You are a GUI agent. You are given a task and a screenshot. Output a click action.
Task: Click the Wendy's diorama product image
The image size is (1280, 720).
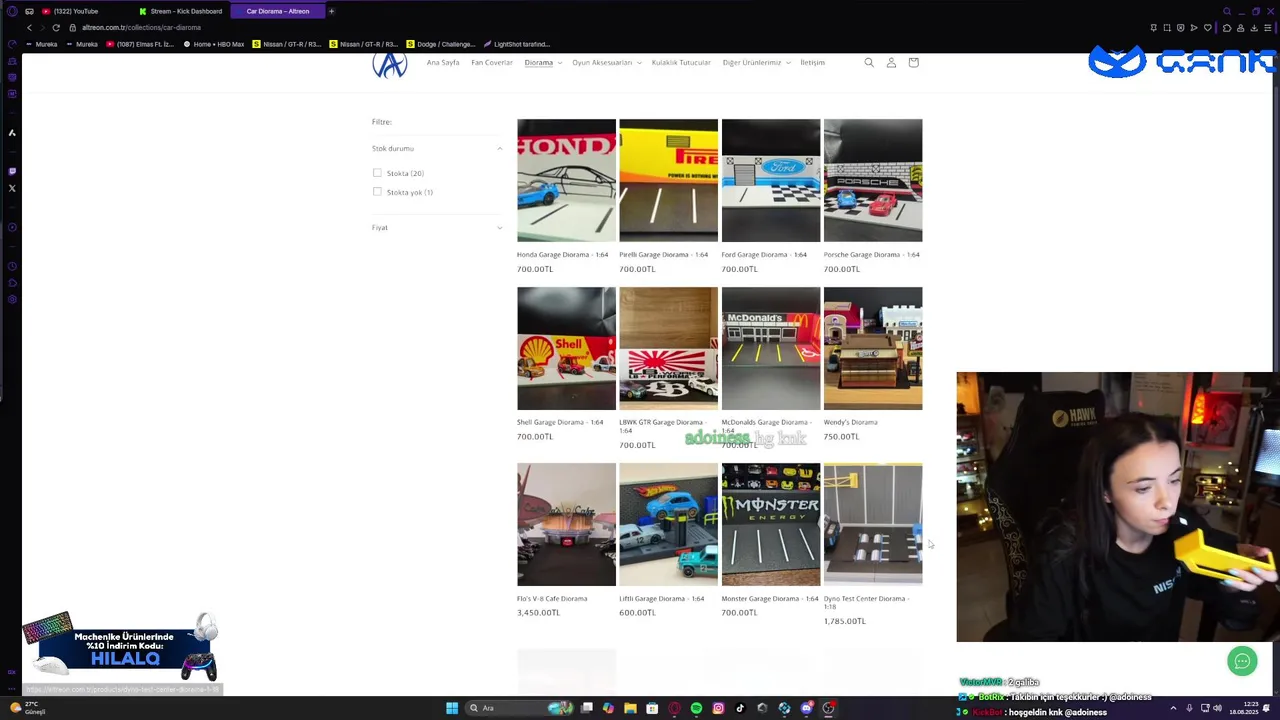pos(873,348)
